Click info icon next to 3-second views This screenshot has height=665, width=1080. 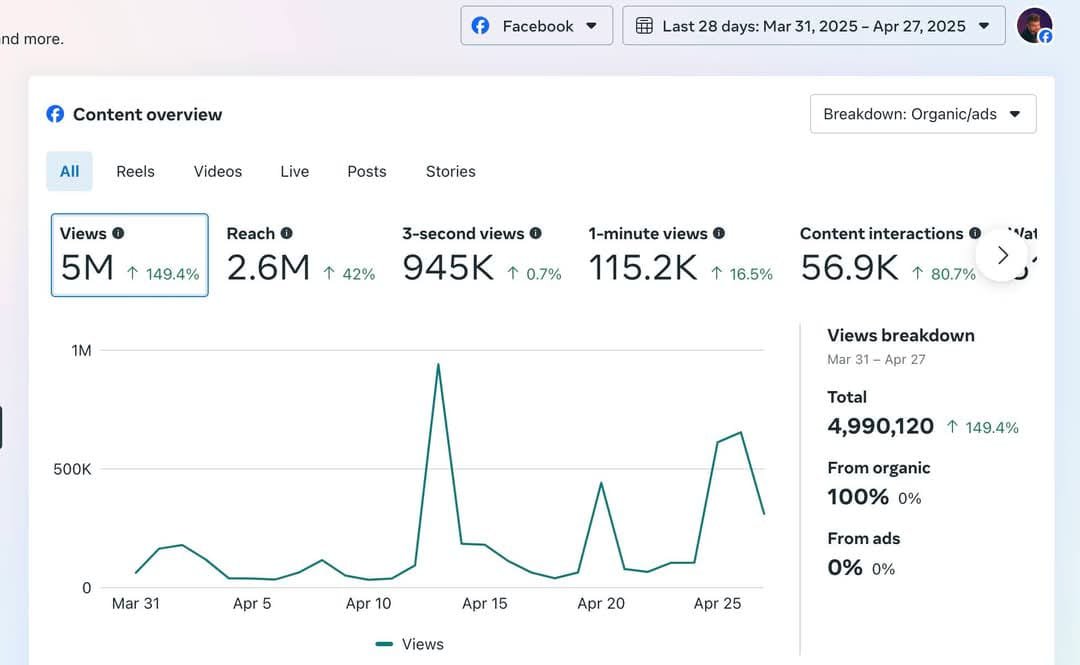pos(536,233)
